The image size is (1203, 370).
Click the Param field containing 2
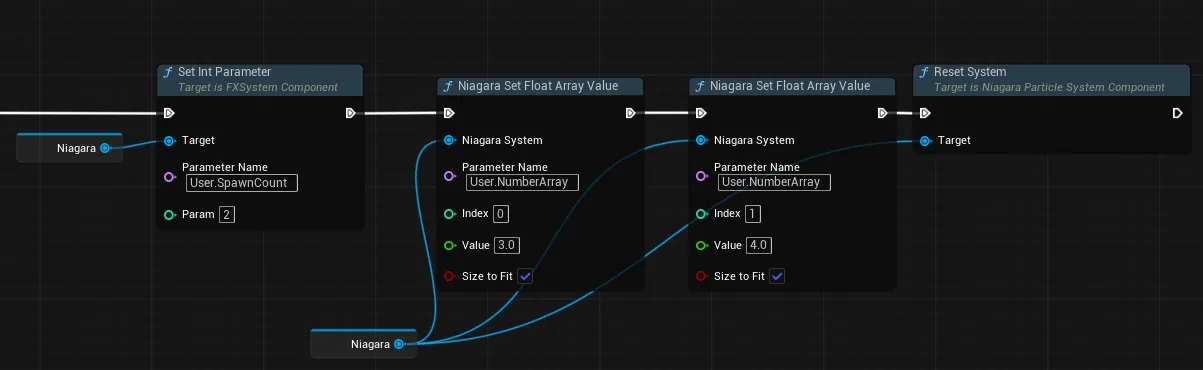[227, 214]
